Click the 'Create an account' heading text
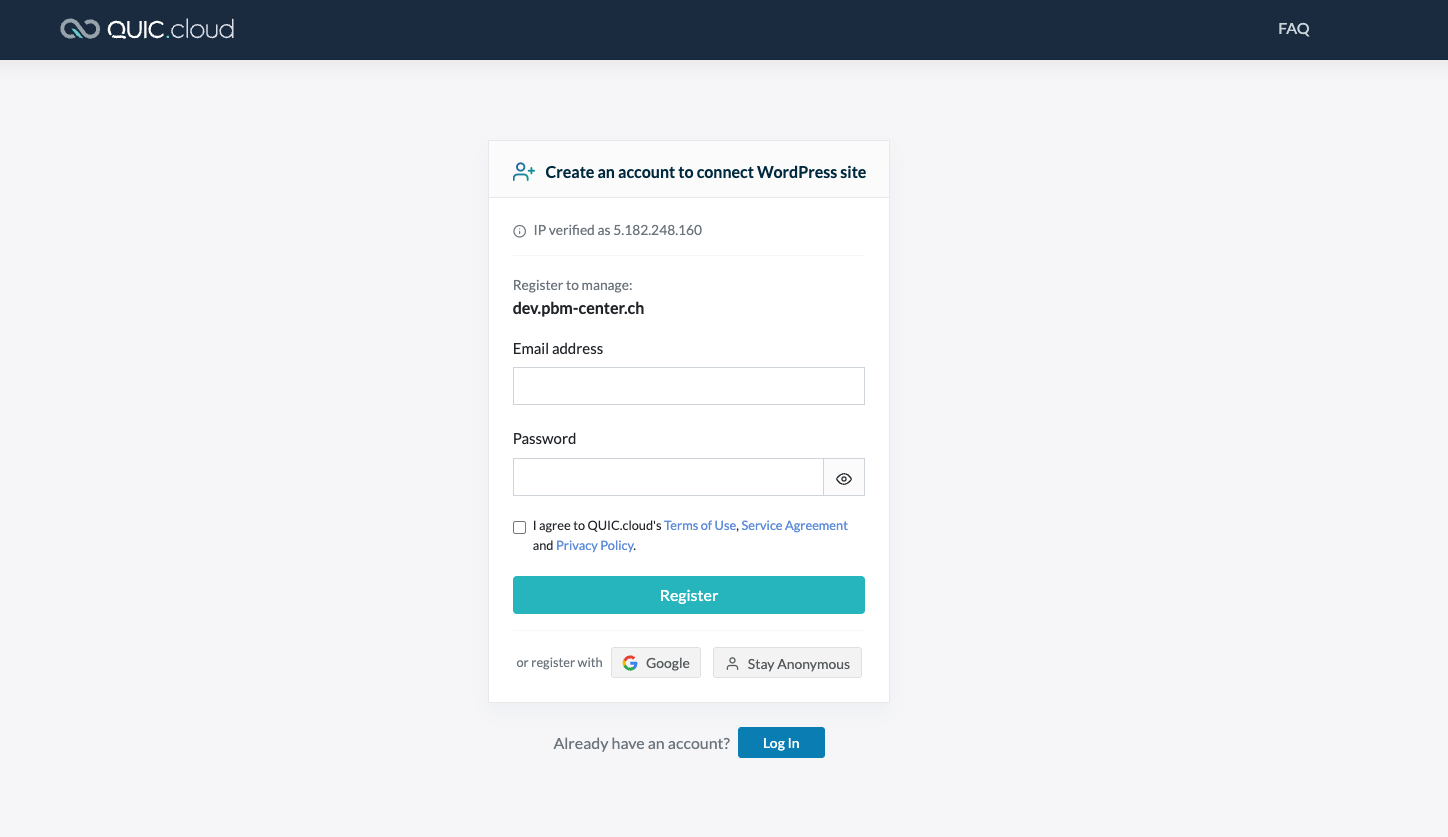1448x837 pixels. (705, 172)
